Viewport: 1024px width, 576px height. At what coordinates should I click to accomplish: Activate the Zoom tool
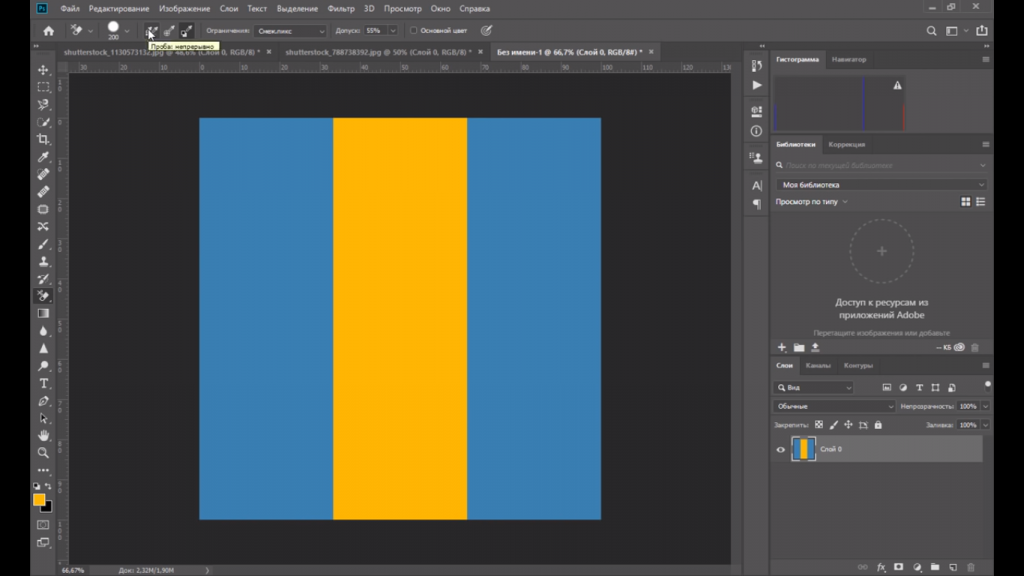(x=43, y=453)
